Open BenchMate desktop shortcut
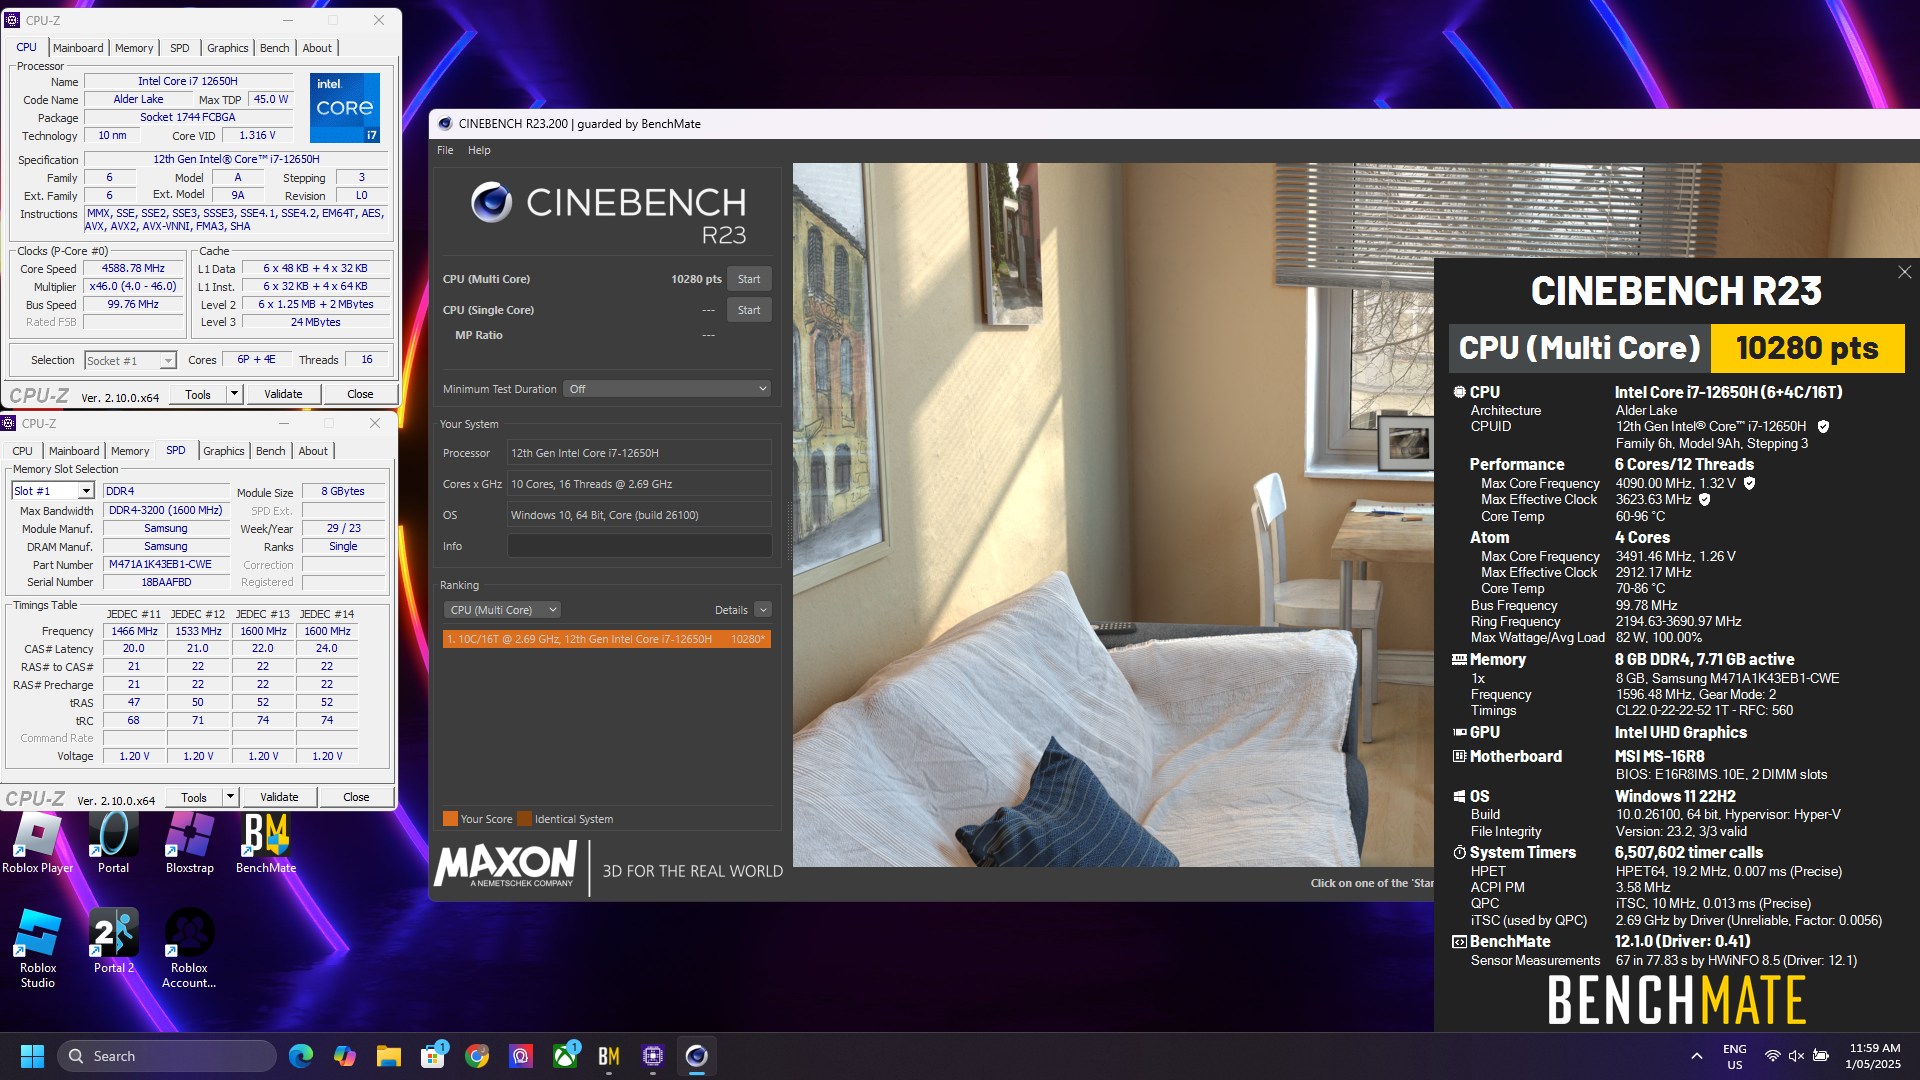Screen dimensions: 1920x1080 (266, 842)
